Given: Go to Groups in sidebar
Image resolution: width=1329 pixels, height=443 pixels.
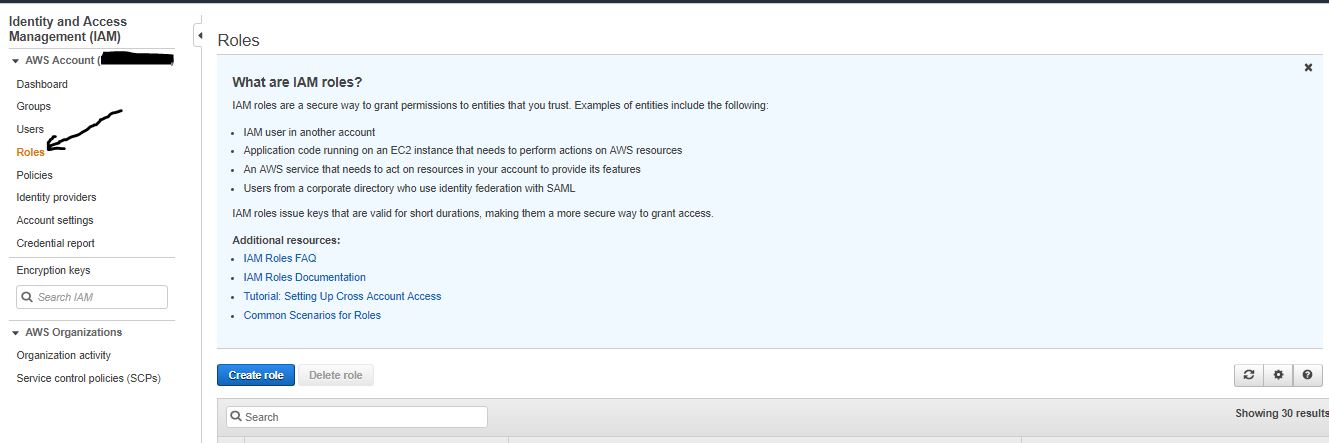Looking at the screenshot, I should [34, 106].
